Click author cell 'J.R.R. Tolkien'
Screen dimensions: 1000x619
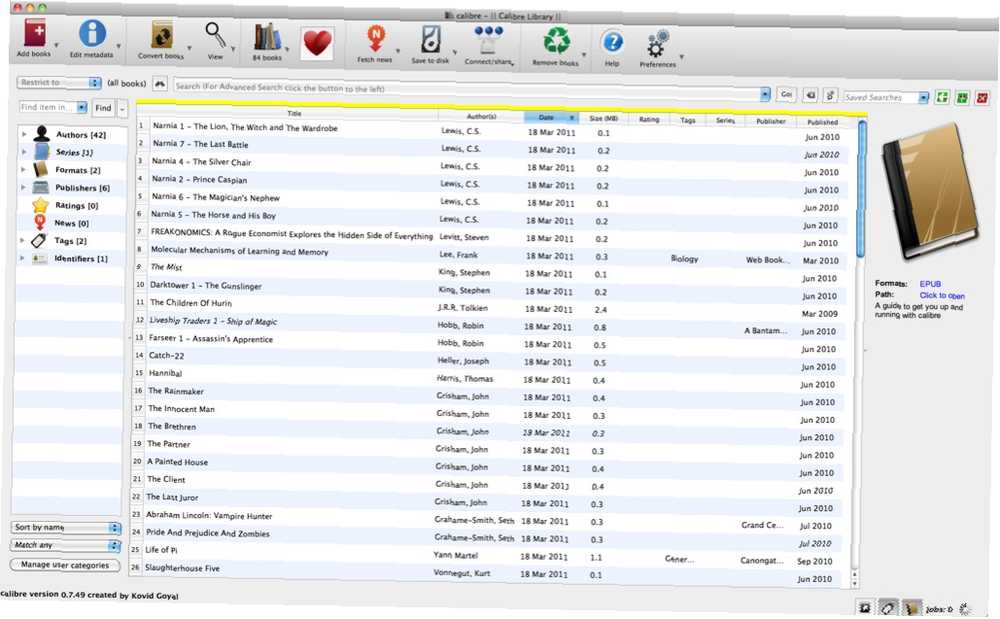click(x=462, y=308)
